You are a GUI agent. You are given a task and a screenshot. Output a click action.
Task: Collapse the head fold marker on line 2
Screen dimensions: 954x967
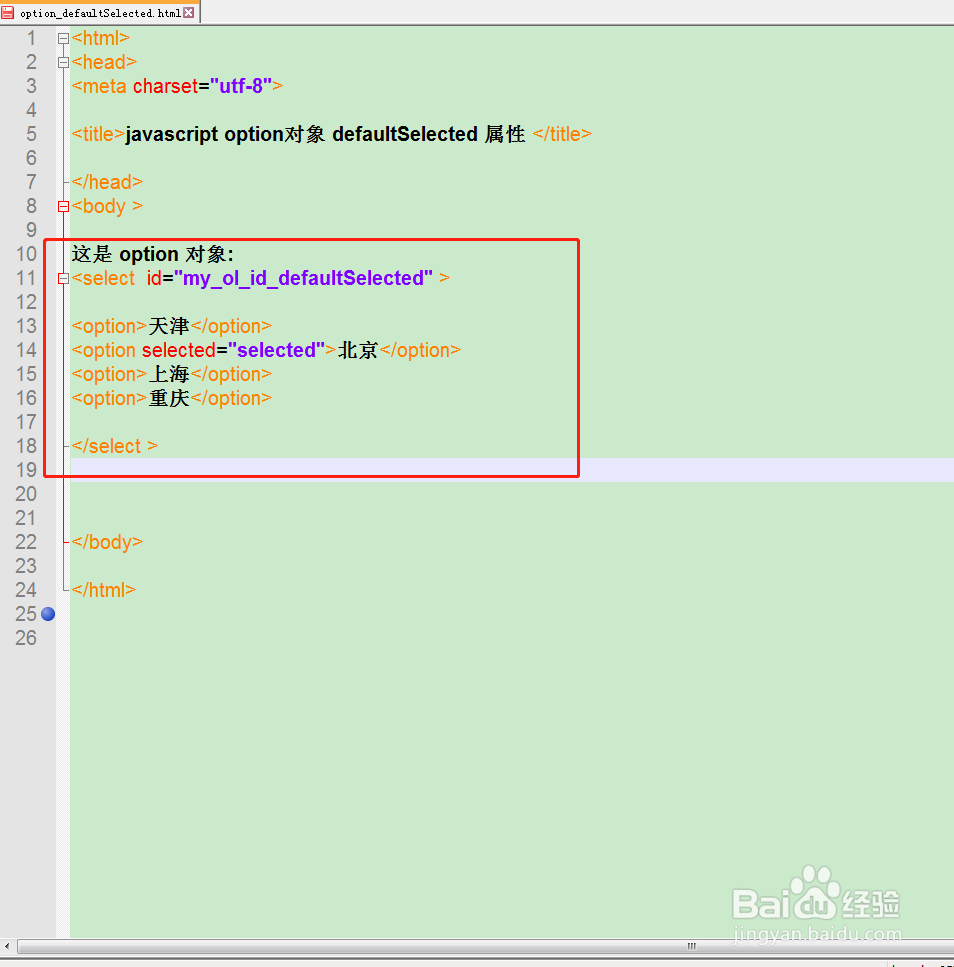63,62
